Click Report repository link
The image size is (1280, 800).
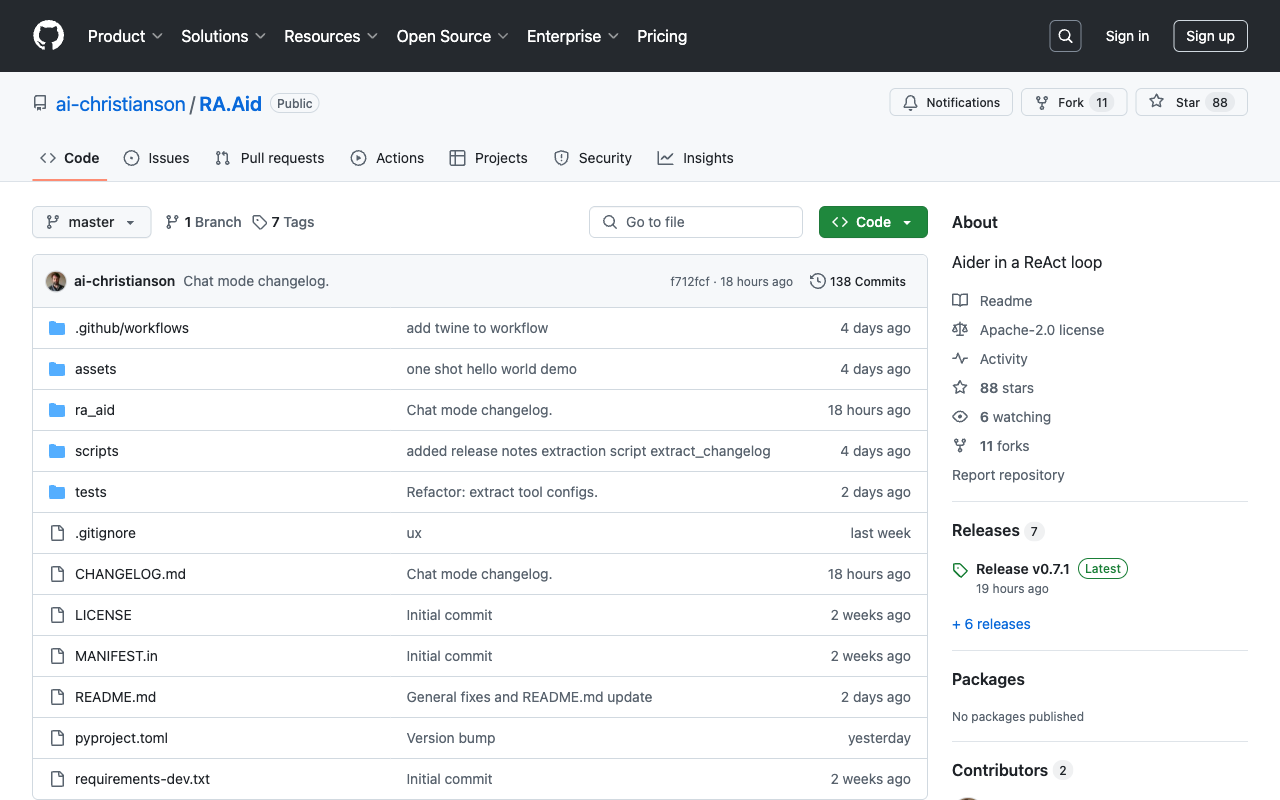point(1008,475)
